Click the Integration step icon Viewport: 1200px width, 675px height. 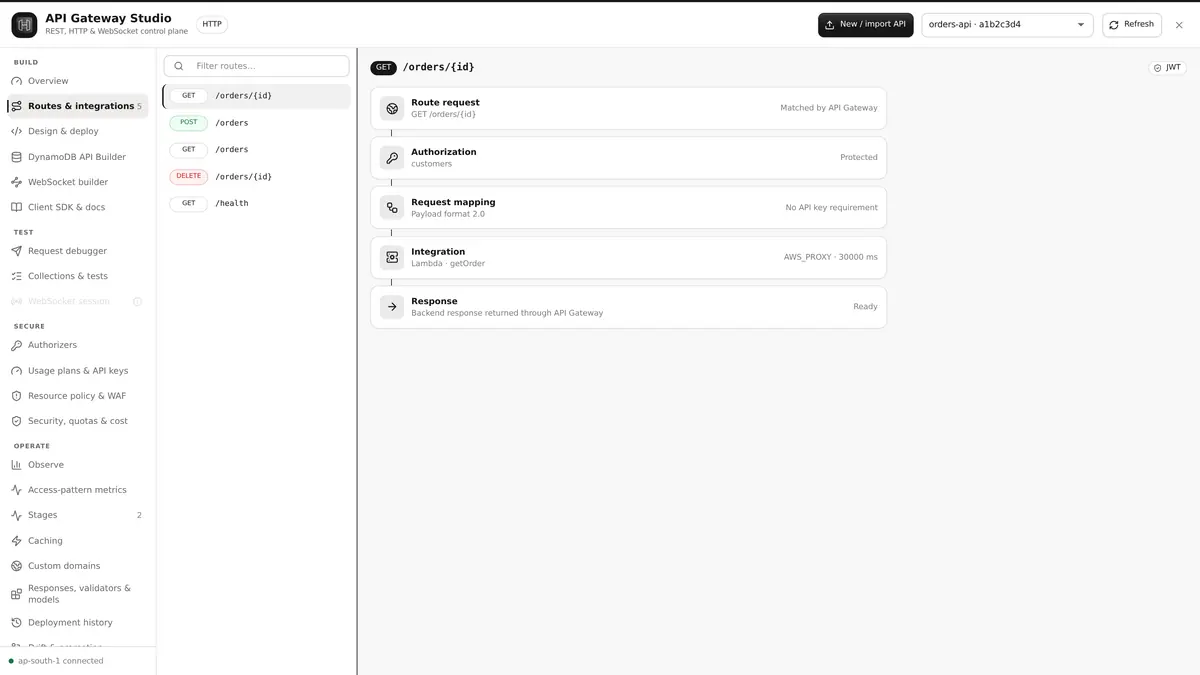(392, 257)
